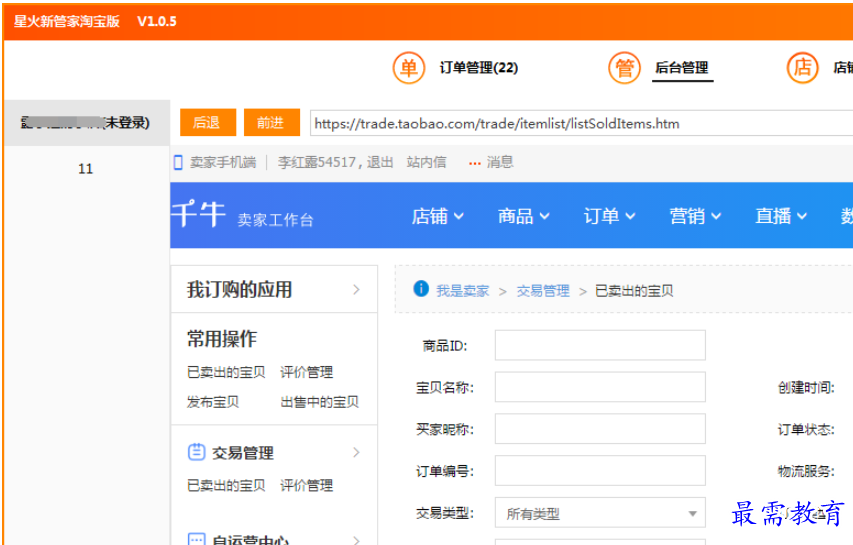Click the orange 单 order management icon
This screenshot has width=853, height=545.
[409, 68]
